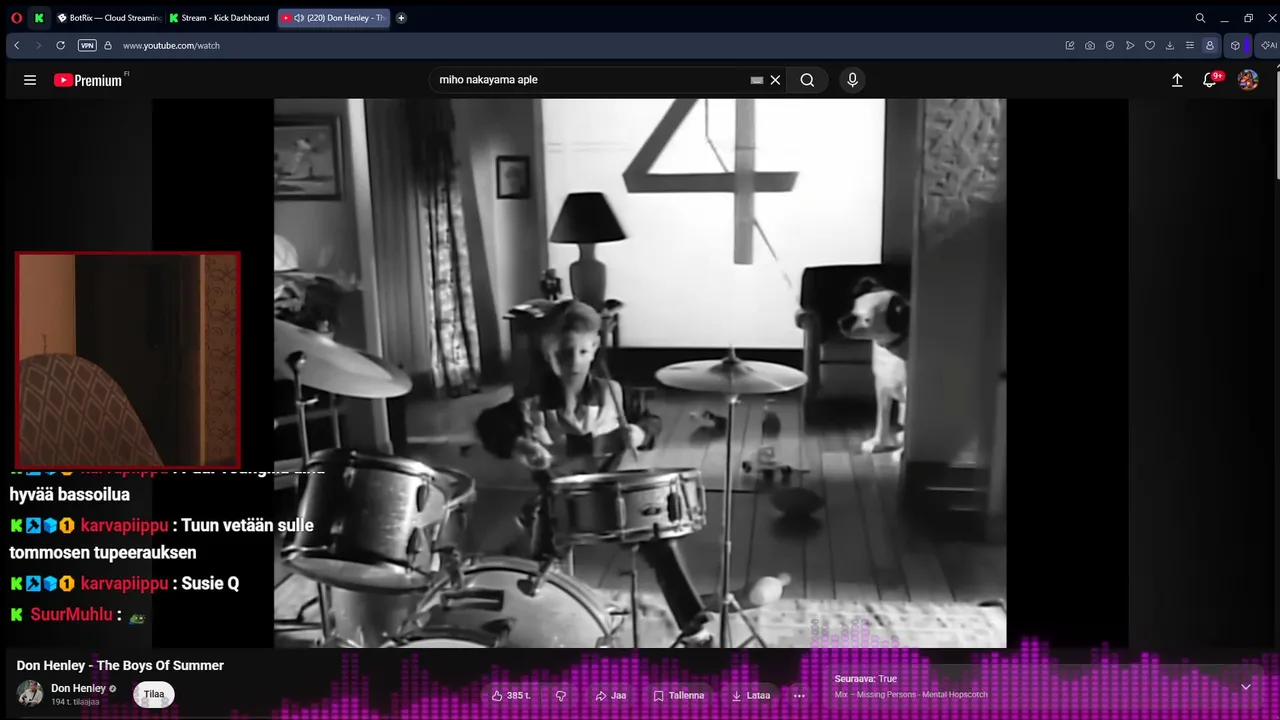
Task: Open the Opera AI assistant button
Action: click(1268, 45)
